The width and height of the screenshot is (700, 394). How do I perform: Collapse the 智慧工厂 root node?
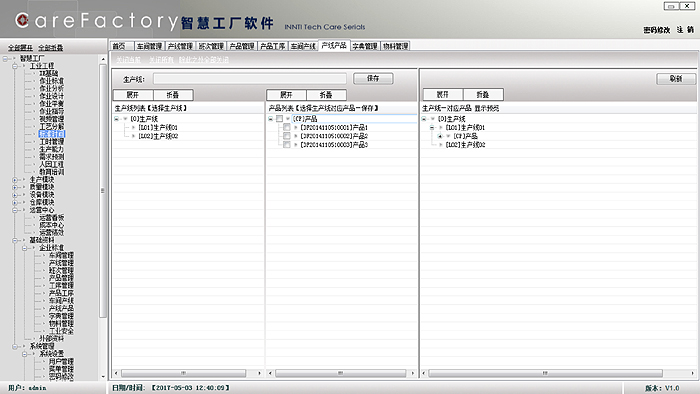tap(5, 58)
